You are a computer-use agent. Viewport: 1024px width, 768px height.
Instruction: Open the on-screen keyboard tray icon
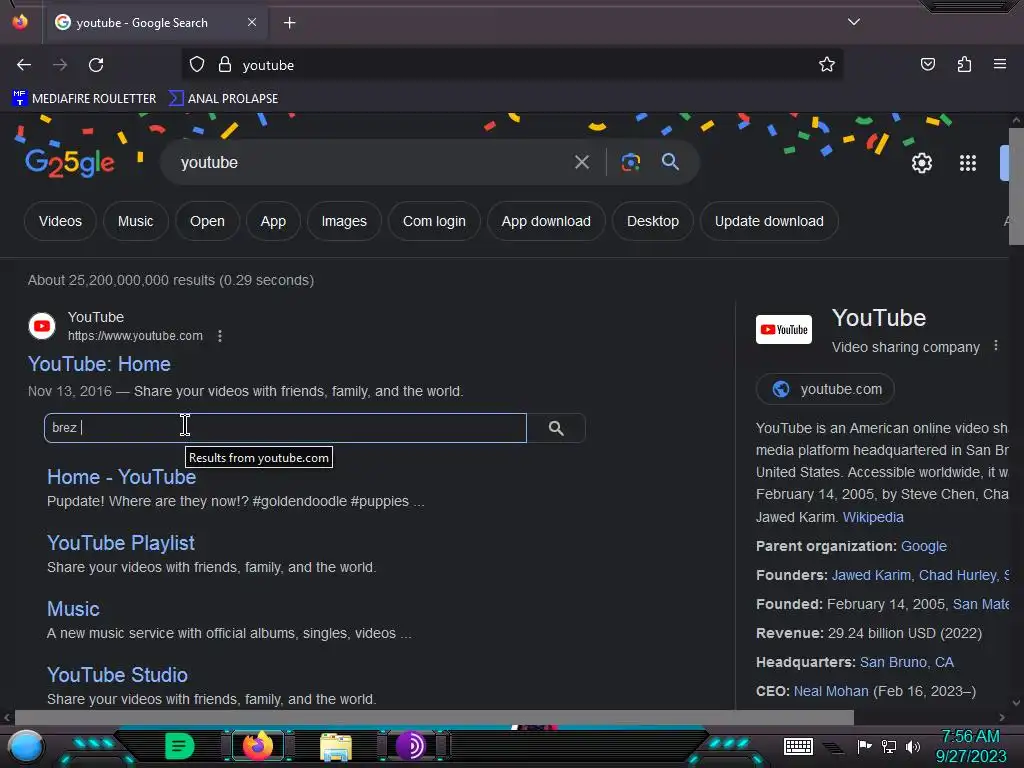pos(798,746)
